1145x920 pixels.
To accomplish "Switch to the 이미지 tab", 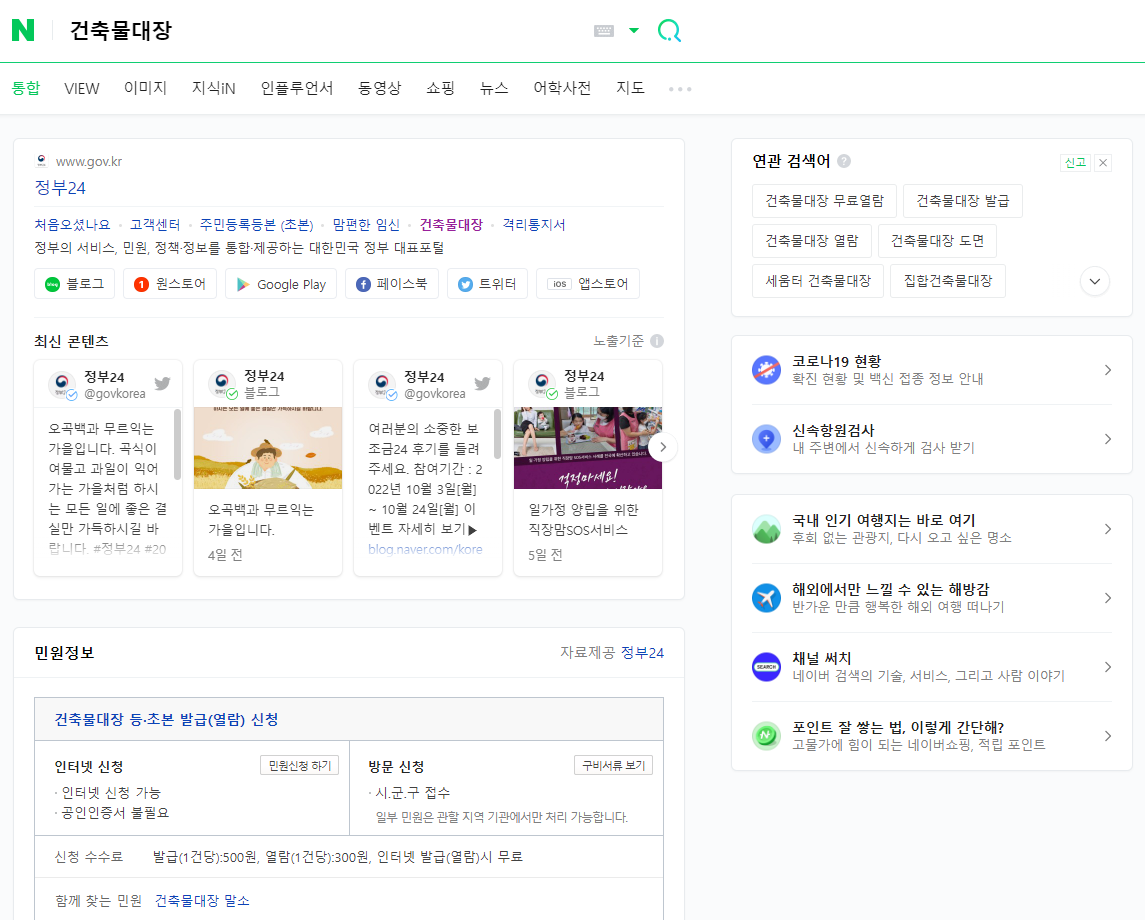I will (145, 88).
